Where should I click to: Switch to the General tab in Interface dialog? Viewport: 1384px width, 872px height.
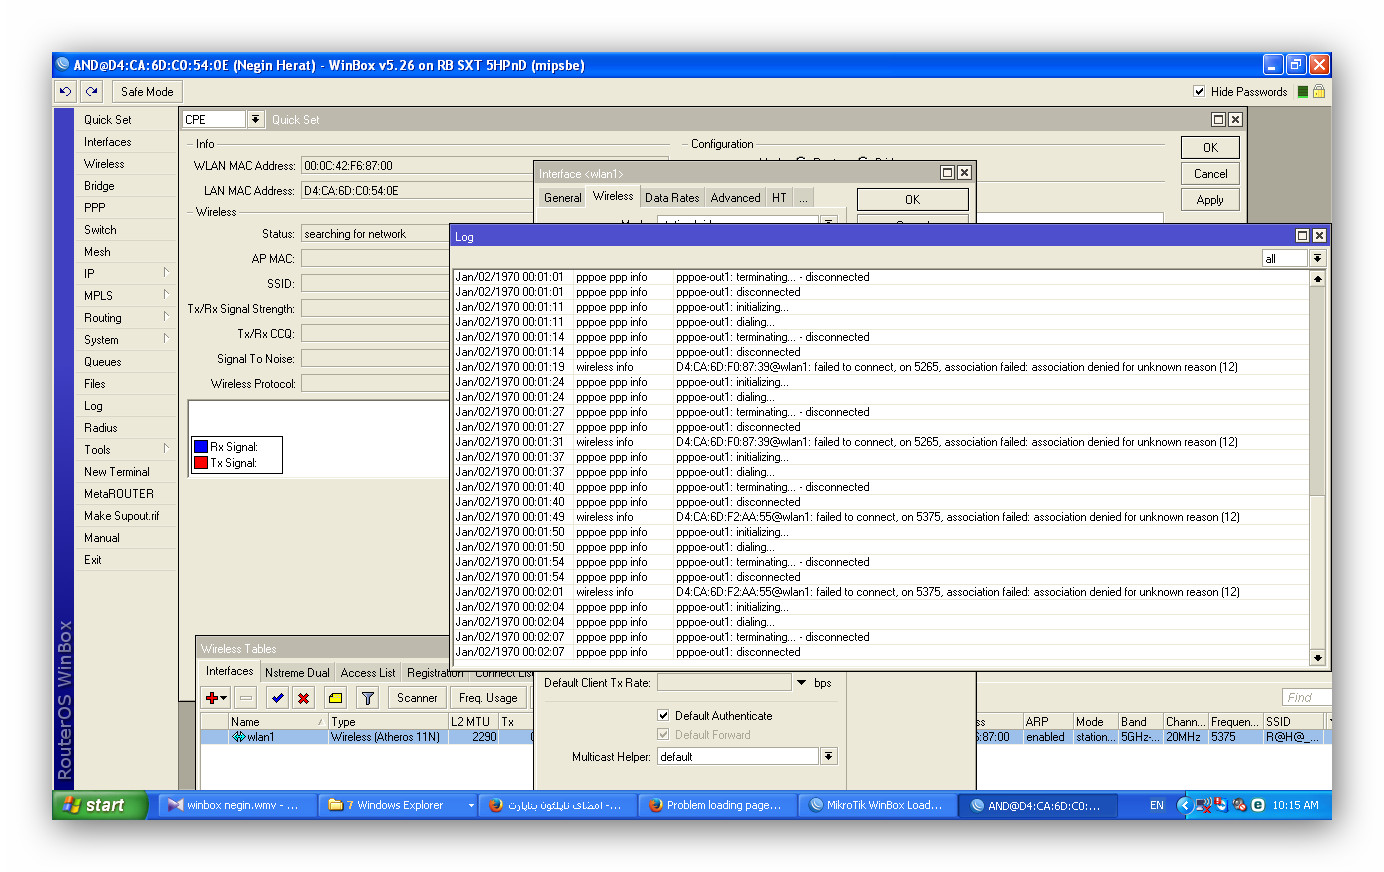[x=562, y=198]
